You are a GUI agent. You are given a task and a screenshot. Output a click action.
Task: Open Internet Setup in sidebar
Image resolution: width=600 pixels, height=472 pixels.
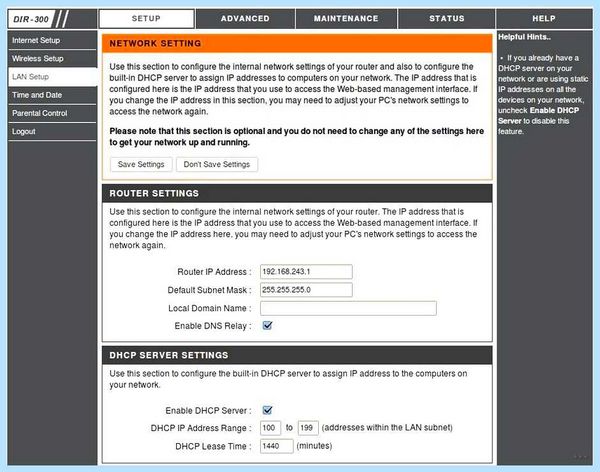(52, 40)
